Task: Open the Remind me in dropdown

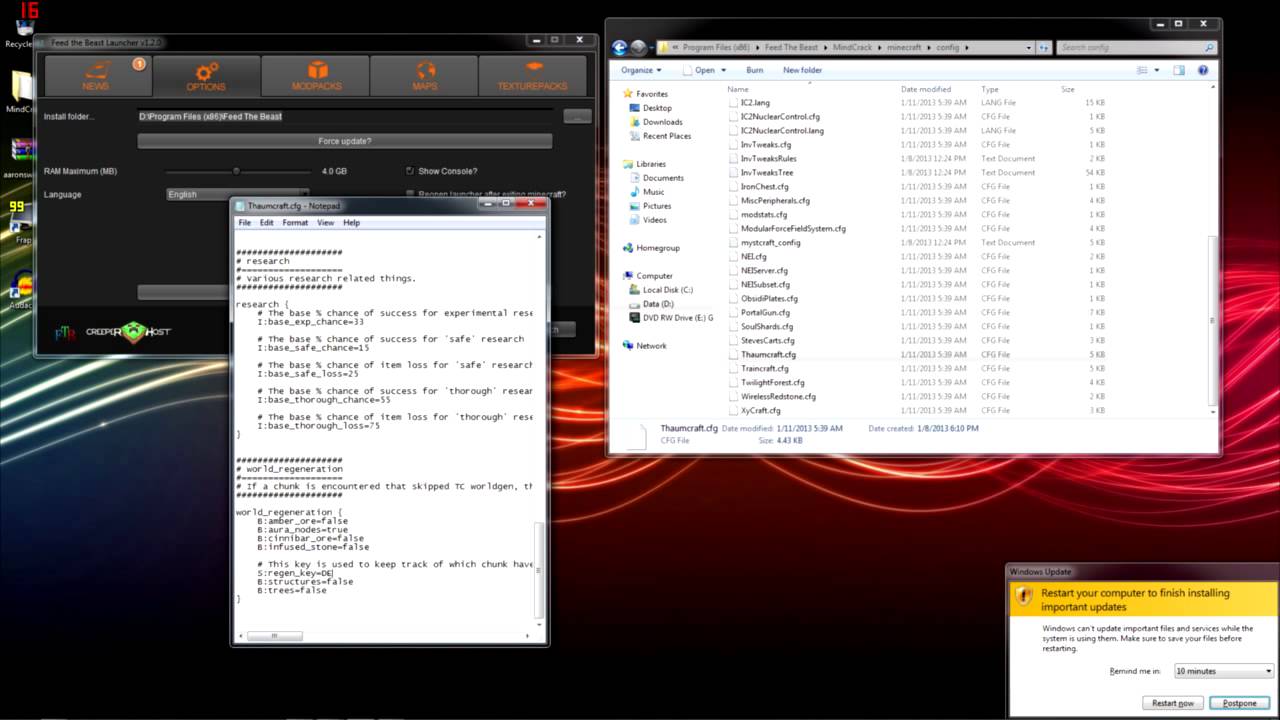Action: 1224,671
